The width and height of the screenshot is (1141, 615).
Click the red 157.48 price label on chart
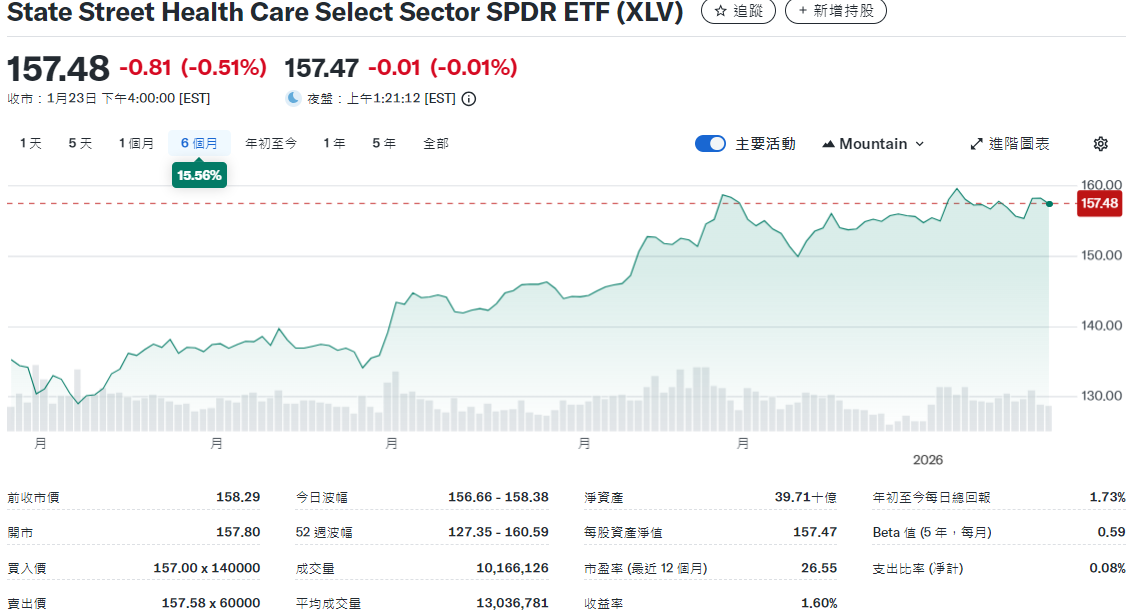(x=1099, y=203)
